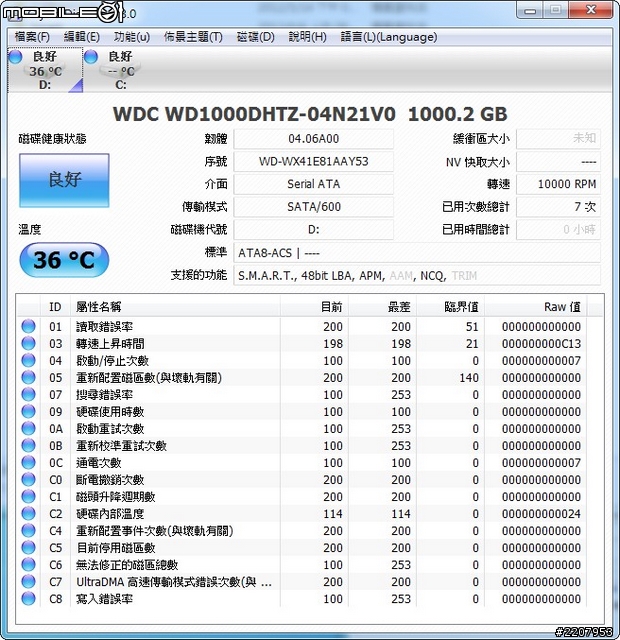Click status orb of attribute 0C 通電次數
Viewport: 620px width, 640px height.
coord(28,462)
